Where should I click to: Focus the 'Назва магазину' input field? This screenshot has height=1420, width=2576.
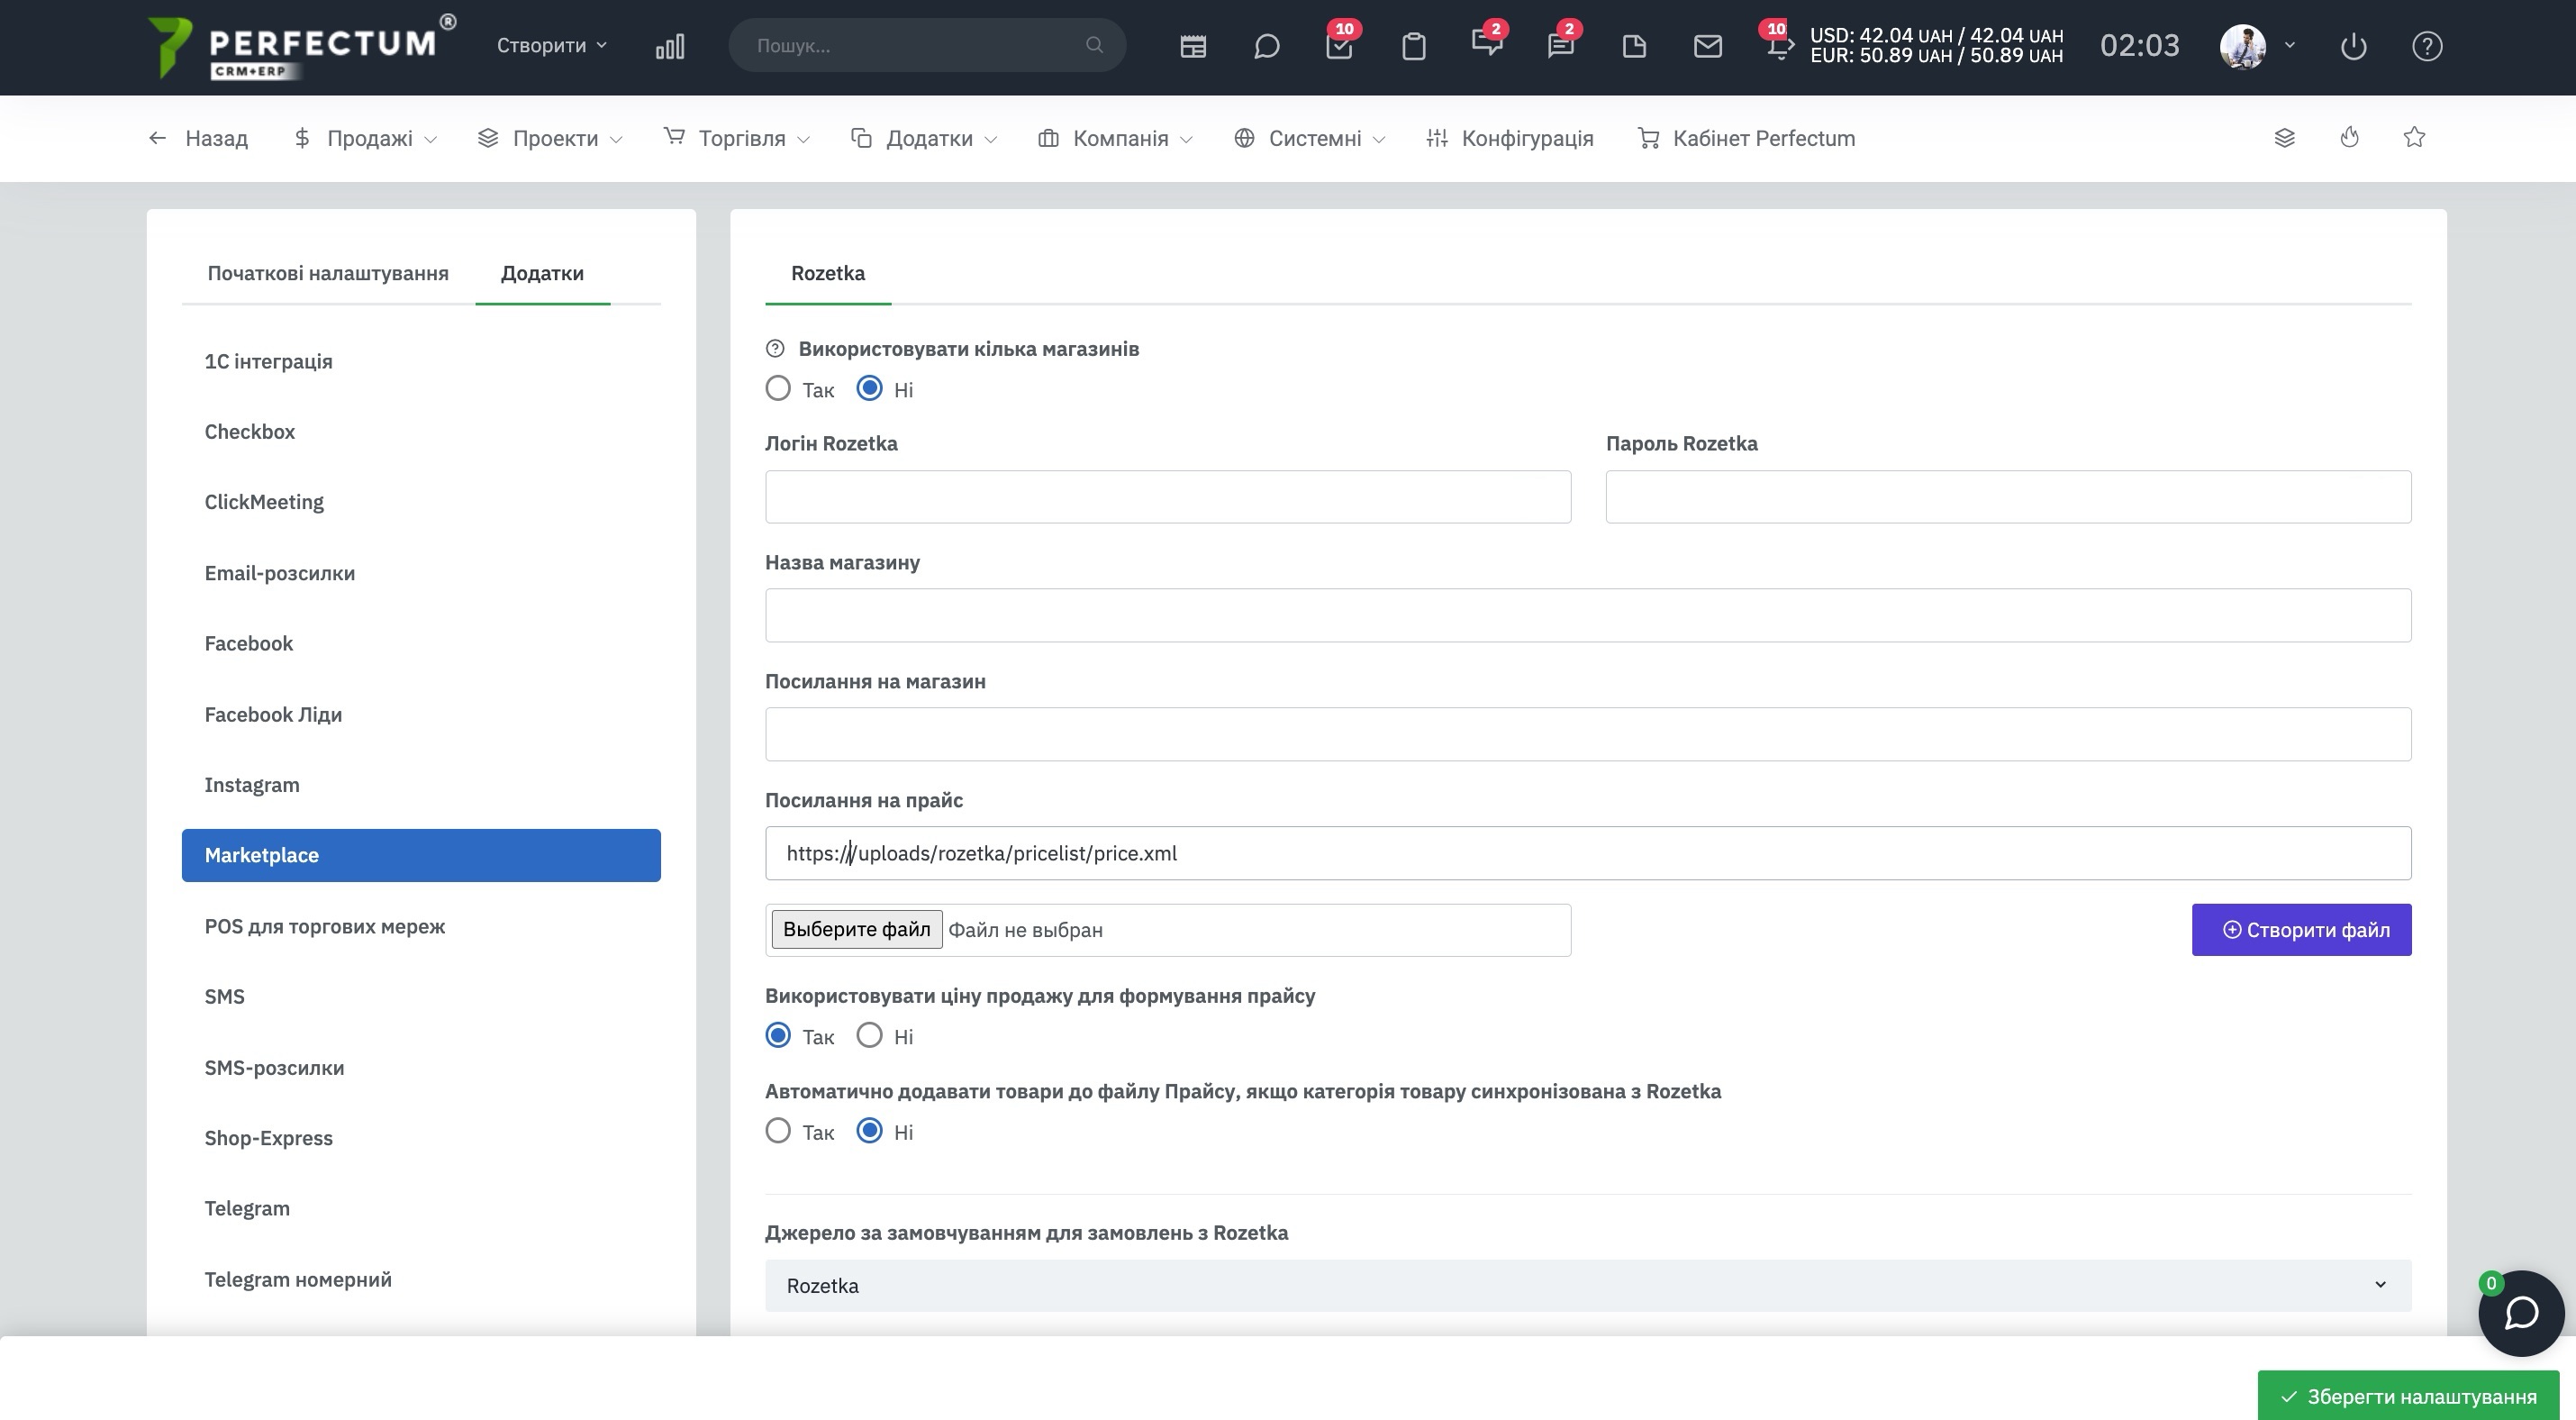[1587, 616]
